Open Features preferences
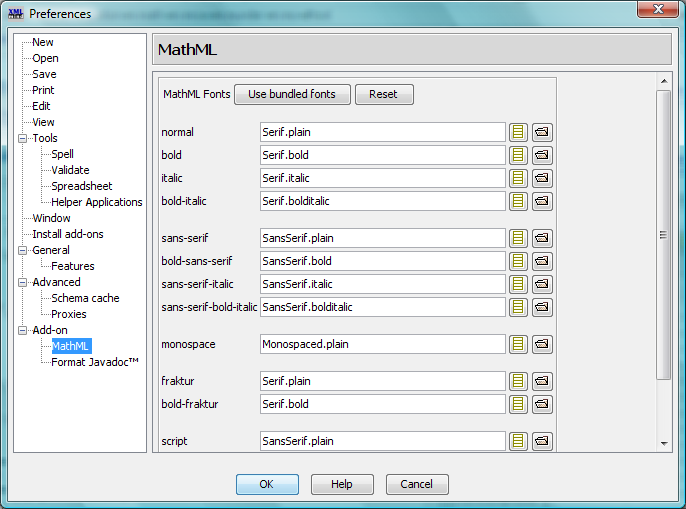Image resolution: width=686 pixels, height=509 pixels. click(73, 266)
